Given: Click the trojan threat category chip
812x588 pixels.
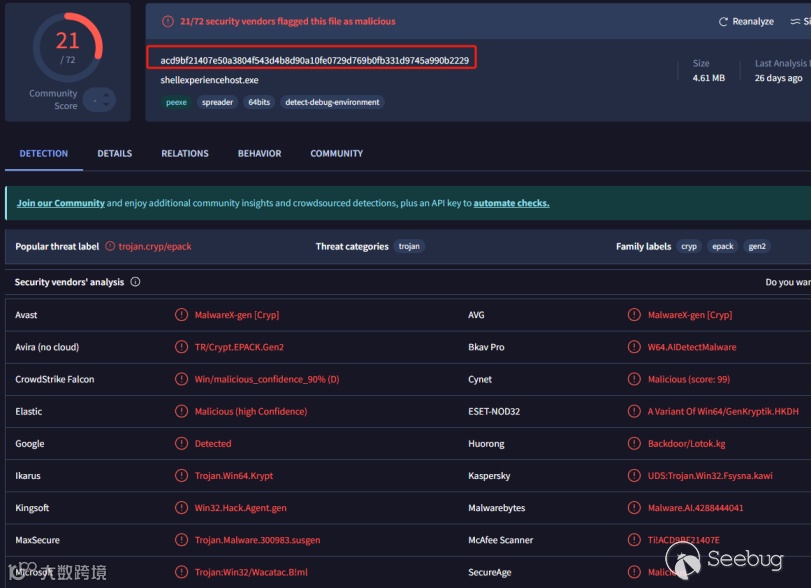Looking at the screenshot, I should [x=409, y=246].
